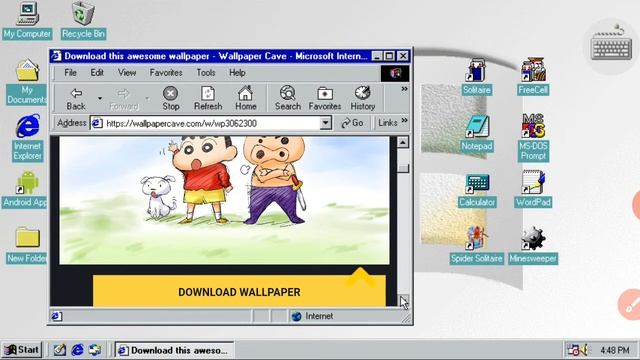This screenshot has height=360, width=640.
Task: Click the Internet Explorer title bar icon
Action: pyautogui.click(x=56, y=56)
